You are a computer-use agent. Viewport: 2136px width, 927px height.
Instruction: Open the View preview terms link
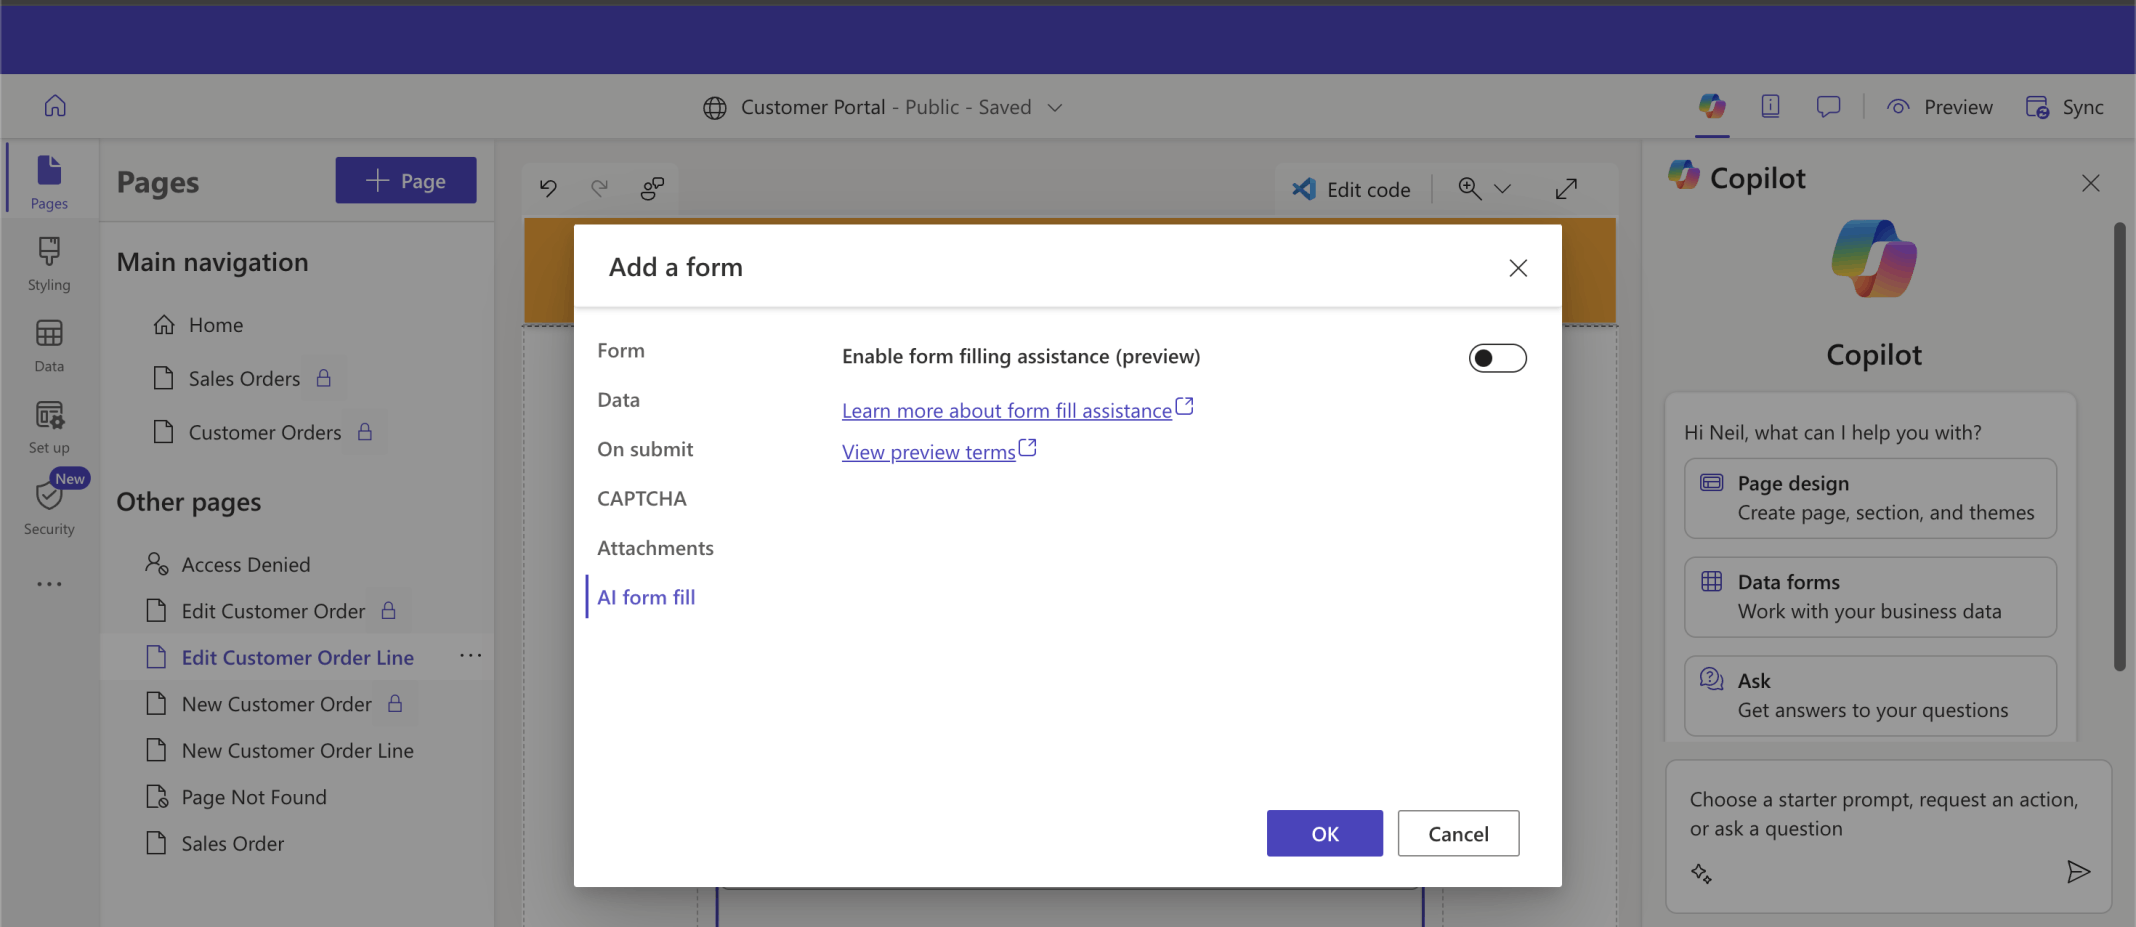[x=929, y=452]
